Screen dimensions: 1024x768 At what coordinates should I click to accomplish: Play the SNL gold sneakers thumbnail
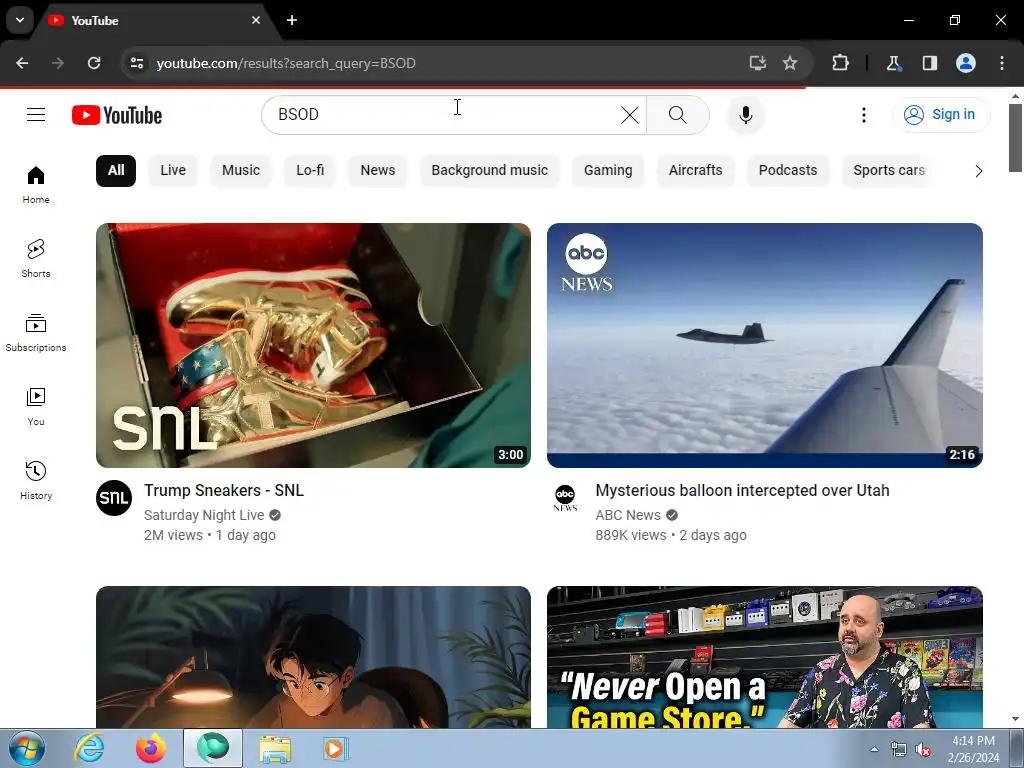pyautogui.click(x=313, y=345)
